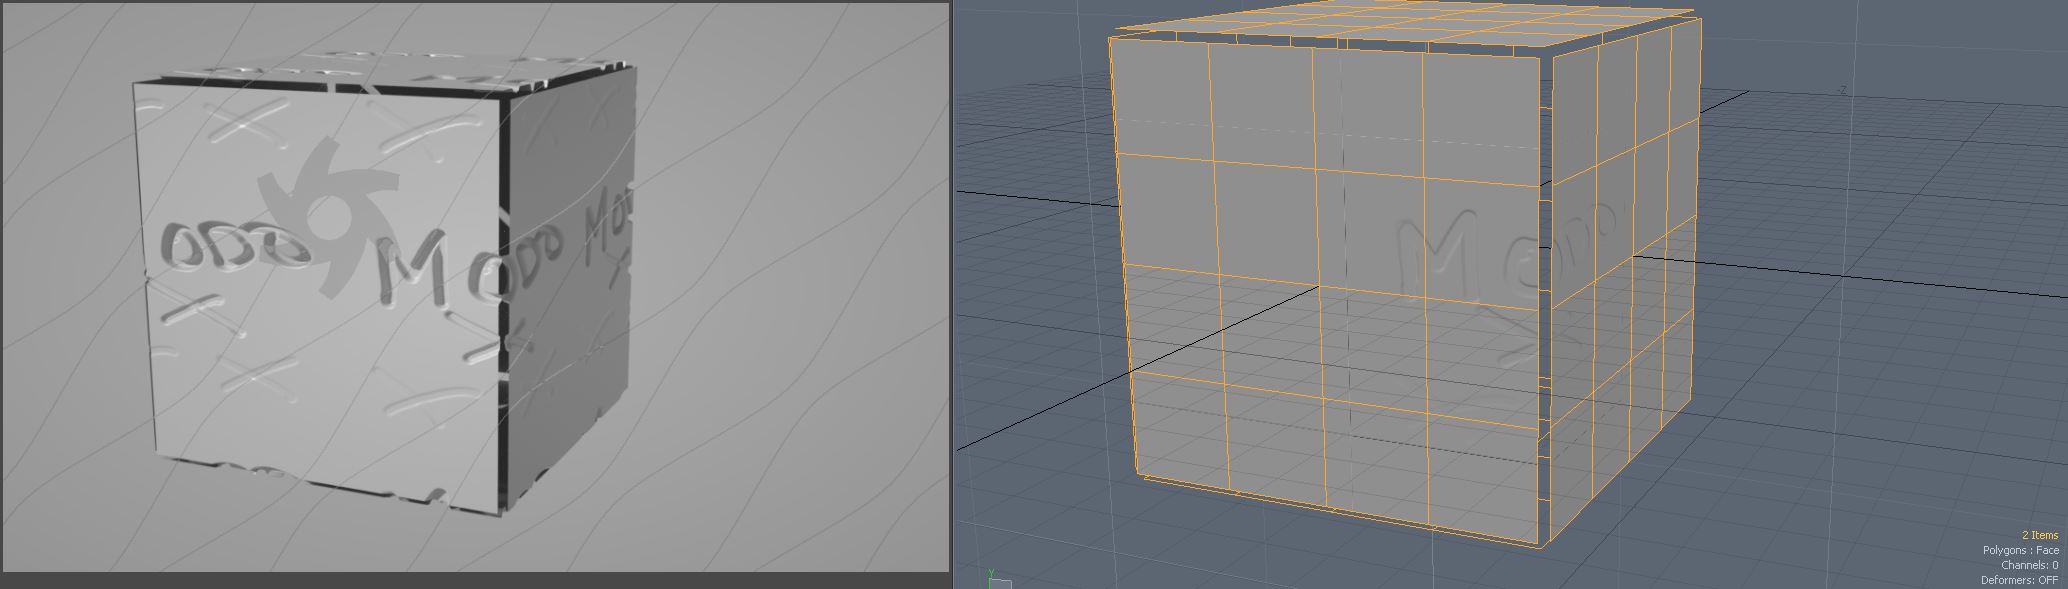2068x589 pixels.
Task: Click the "Polygons : Face" status text
Action: tap(2021, 550)
